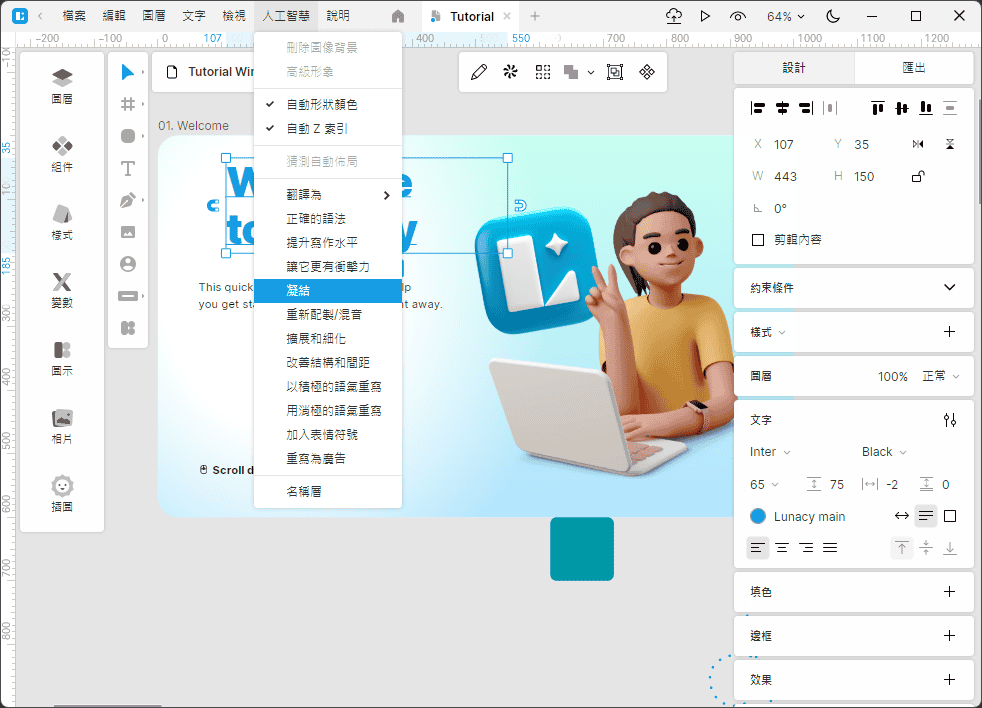The image size is (982, 708).
Task: Open the 圖層 layers panel icon
Action: (x=62, y=86)
